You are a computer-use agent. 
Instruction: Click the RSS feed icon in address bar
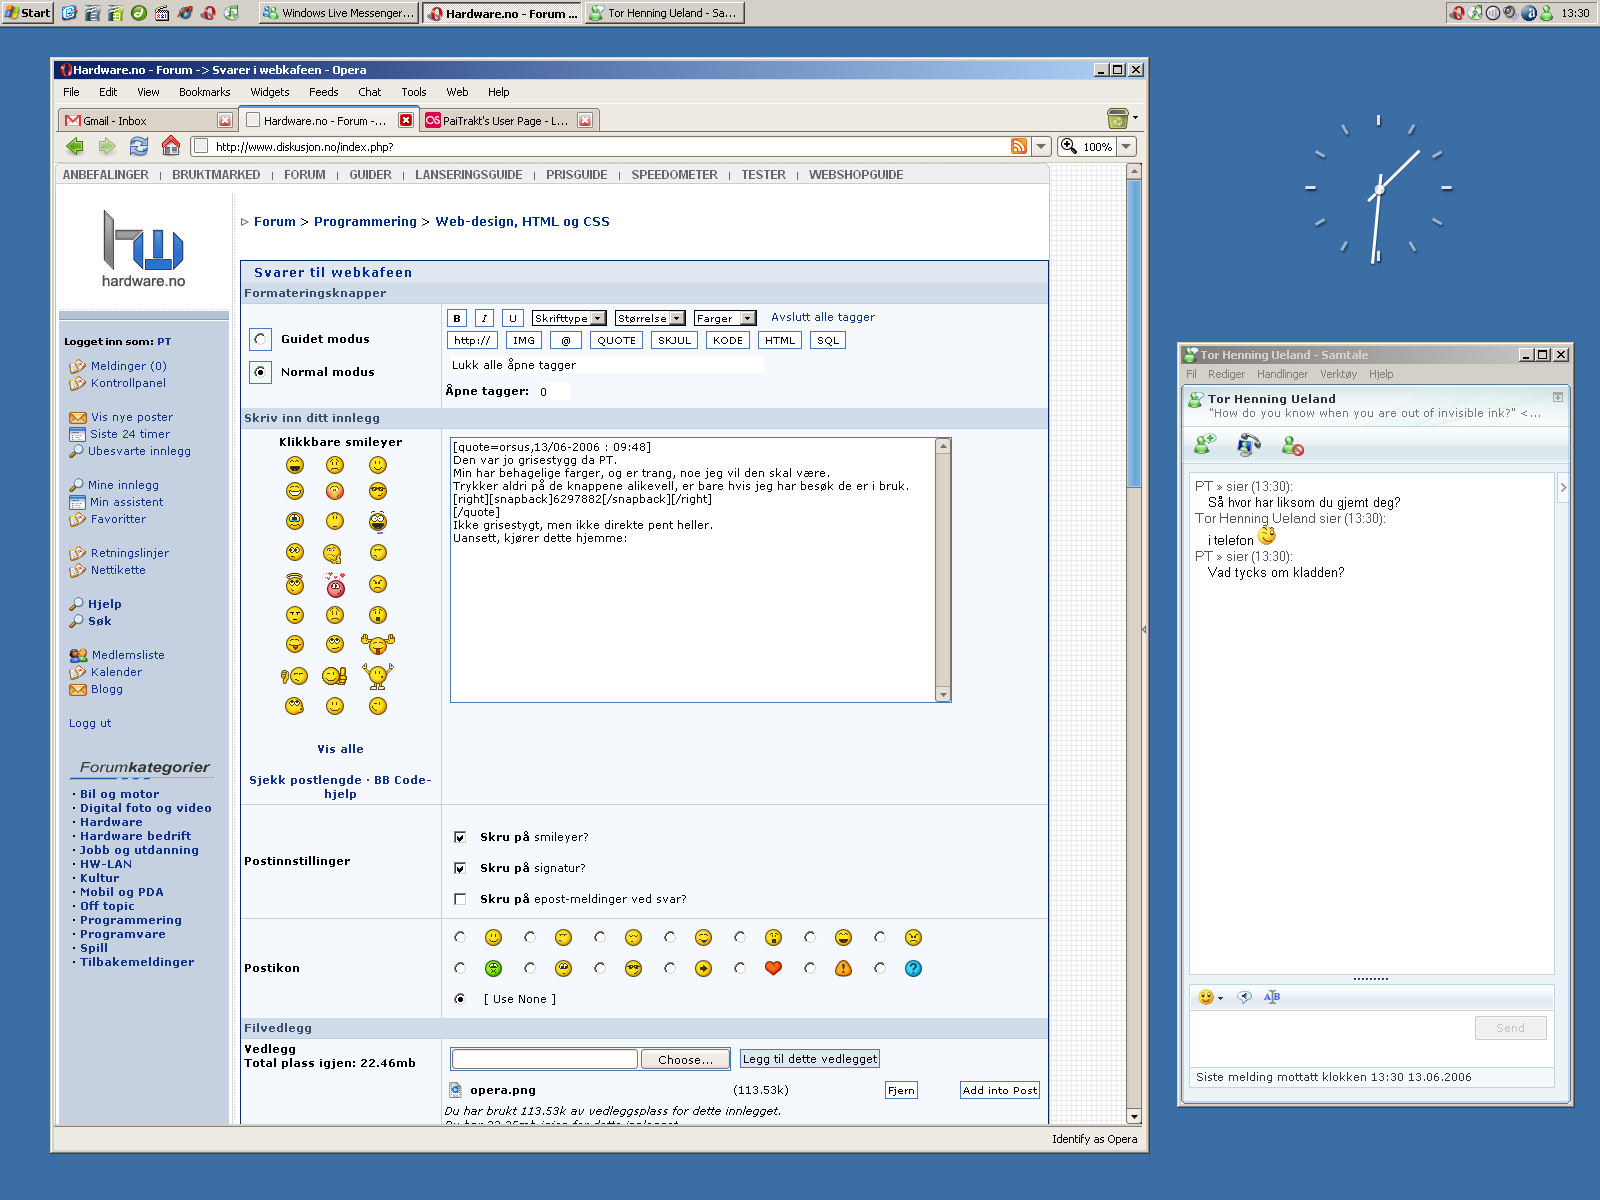point(1019,146)
